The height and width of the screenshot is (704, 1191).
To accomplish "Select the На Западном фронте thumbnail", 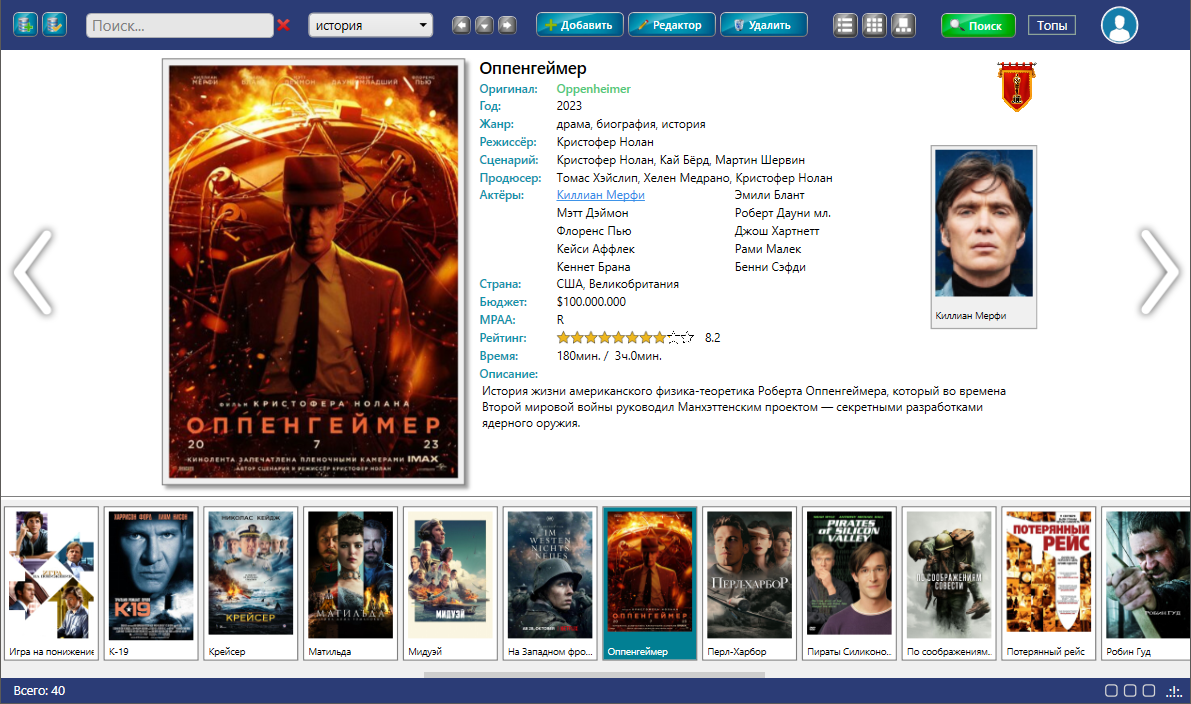I will coord(550,583).
